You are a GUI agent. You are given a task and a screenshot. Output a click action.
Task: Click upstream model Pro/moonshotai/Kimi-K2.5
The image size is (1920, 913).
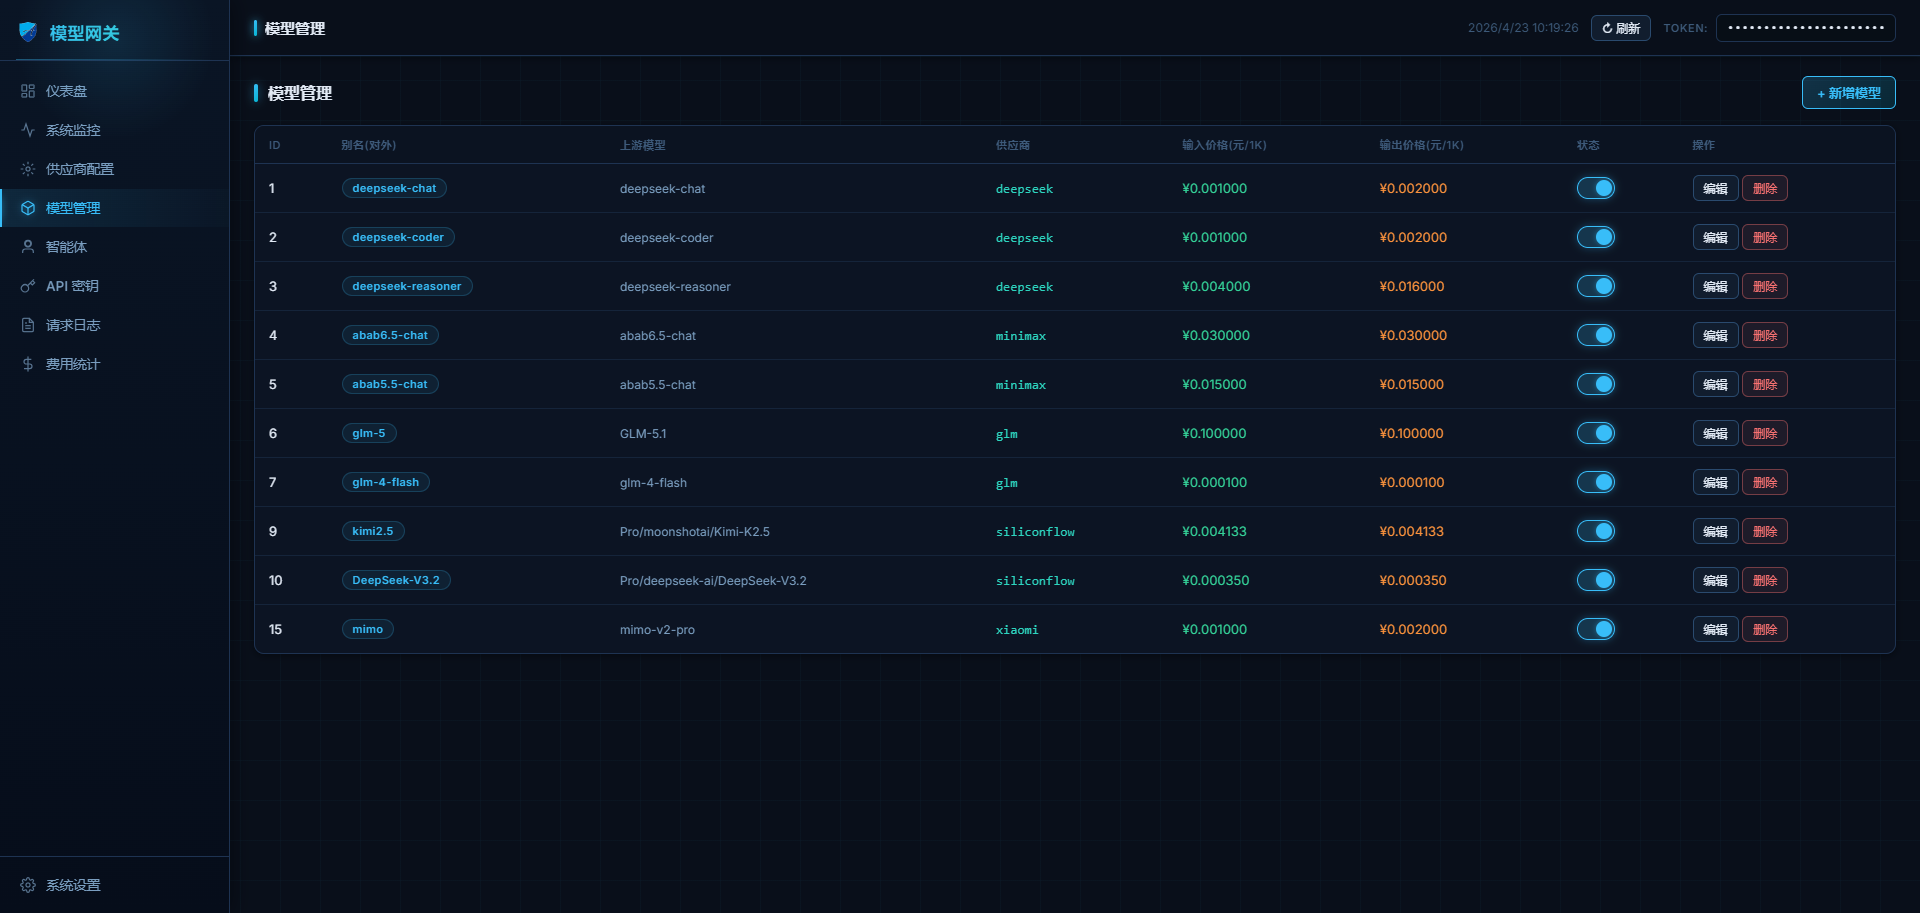click(x=695, y=532)
